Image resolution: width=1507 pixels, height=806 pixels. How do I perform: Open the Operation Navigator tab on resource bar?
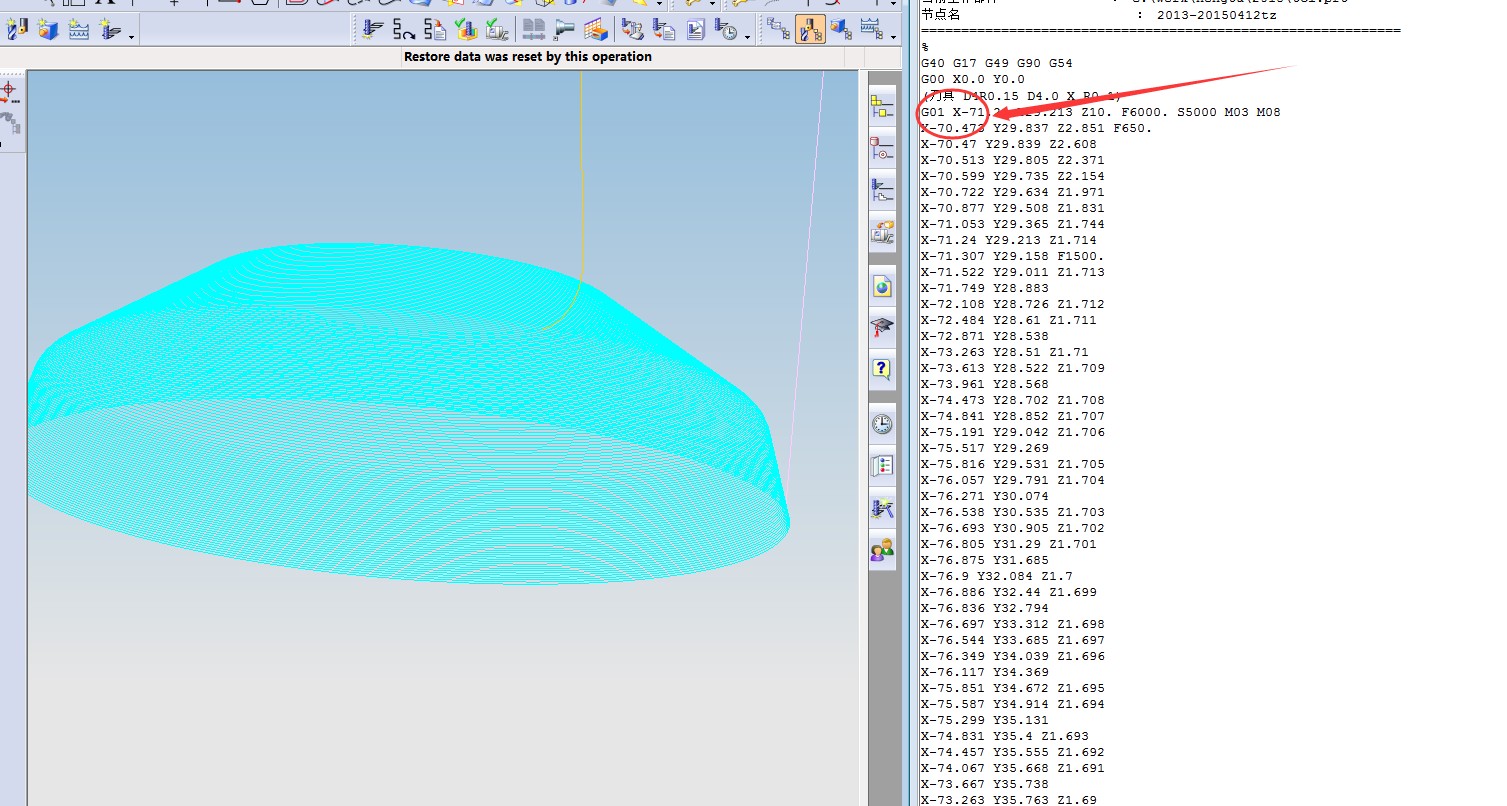coord(882,190)
